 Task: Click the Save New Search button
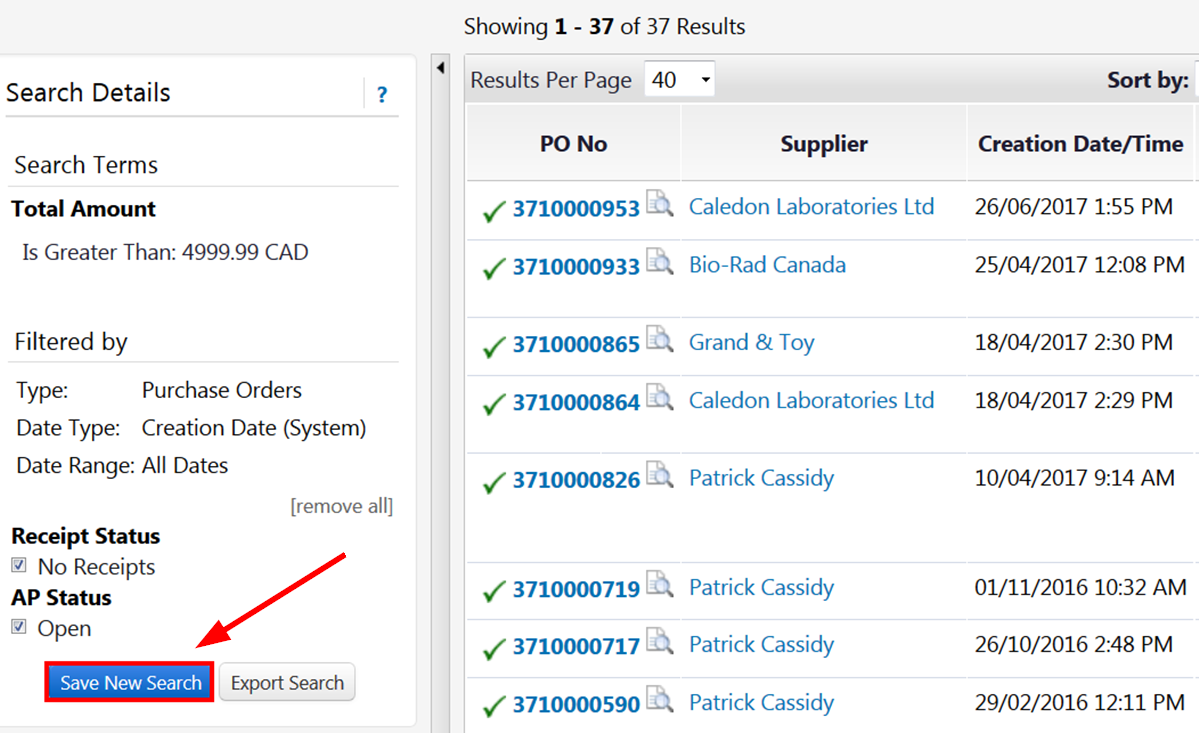130,683
